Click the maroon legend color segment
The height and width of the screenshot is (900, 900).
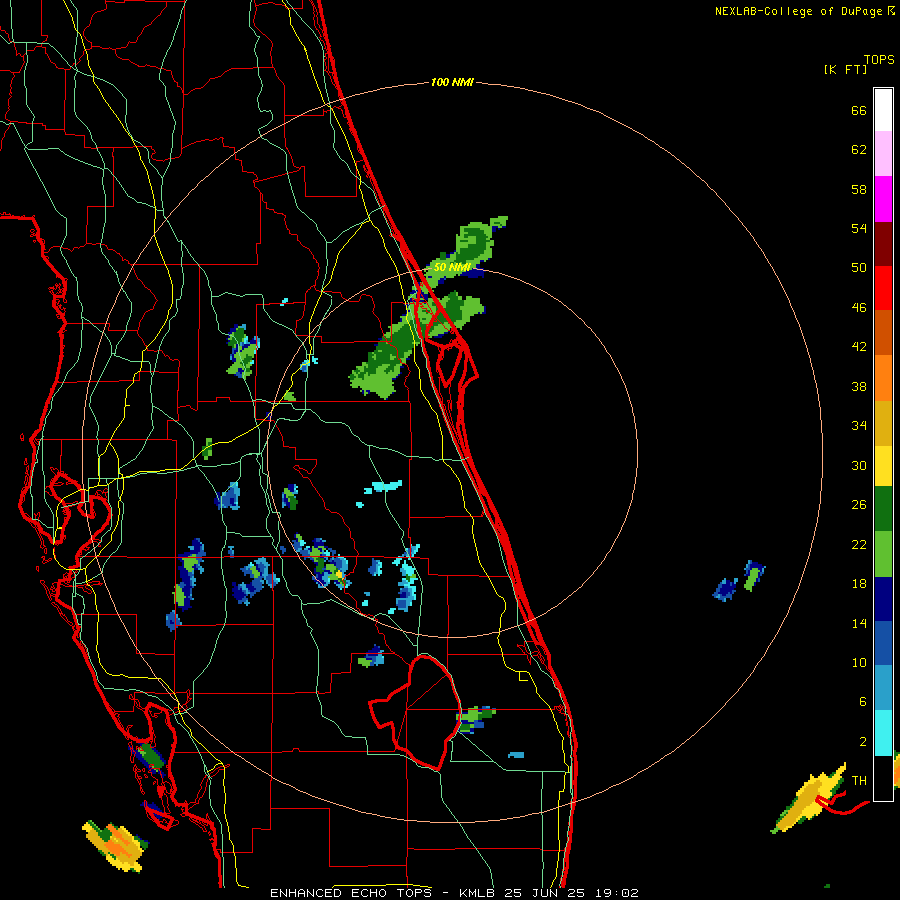[x=883, y=244]
